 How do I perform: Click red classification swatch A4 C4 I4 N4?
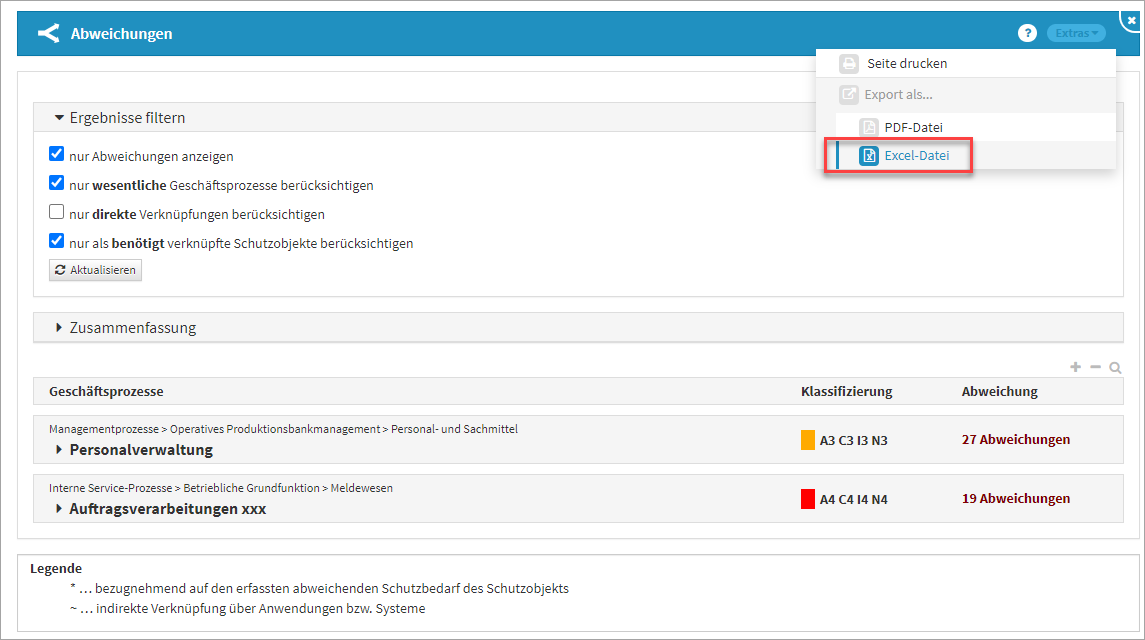808,499
